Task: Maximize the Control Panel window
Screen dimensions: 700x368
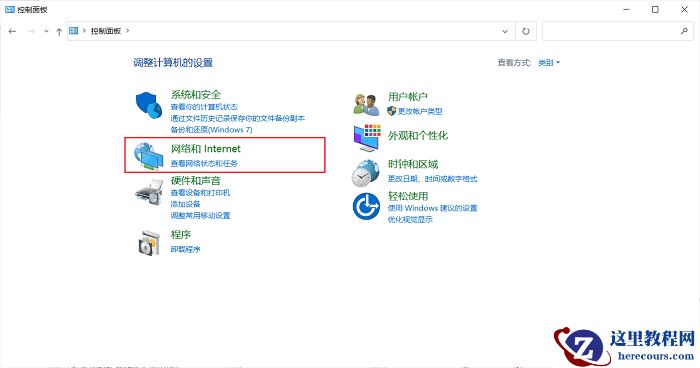Action: [x=655, y=9]
